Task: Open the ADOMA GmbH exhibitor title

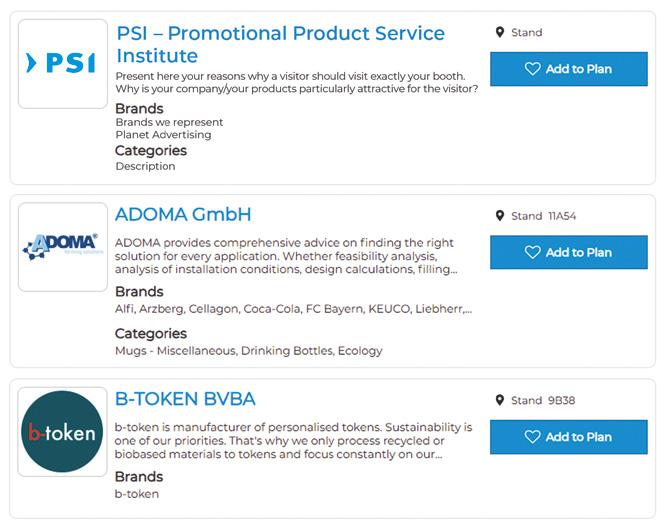Action: tap(183, 215)
